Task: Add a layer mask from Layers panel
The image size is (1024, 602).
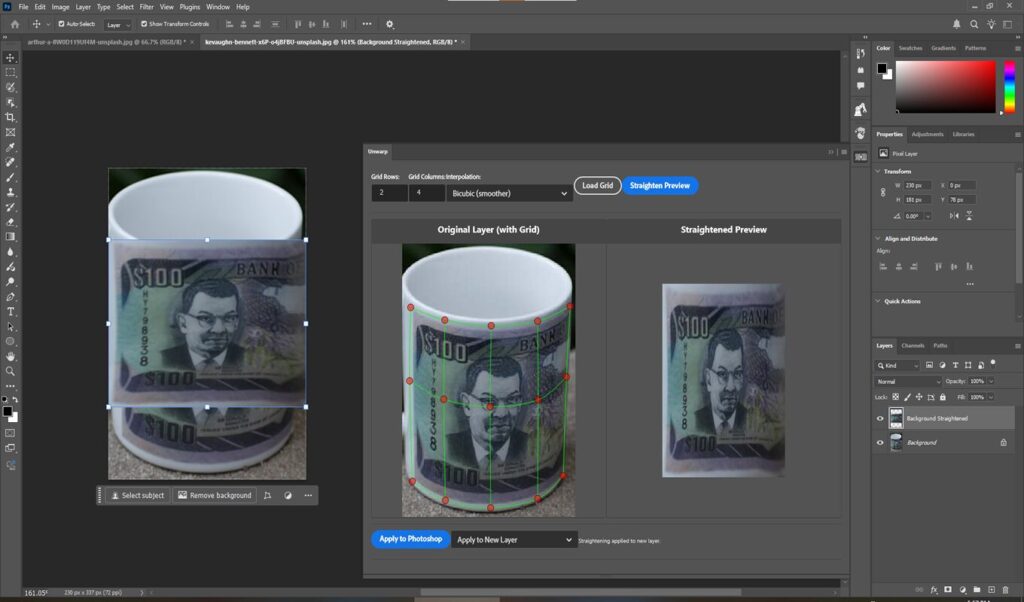Action: pyautogui.click(x=948, y=590)
